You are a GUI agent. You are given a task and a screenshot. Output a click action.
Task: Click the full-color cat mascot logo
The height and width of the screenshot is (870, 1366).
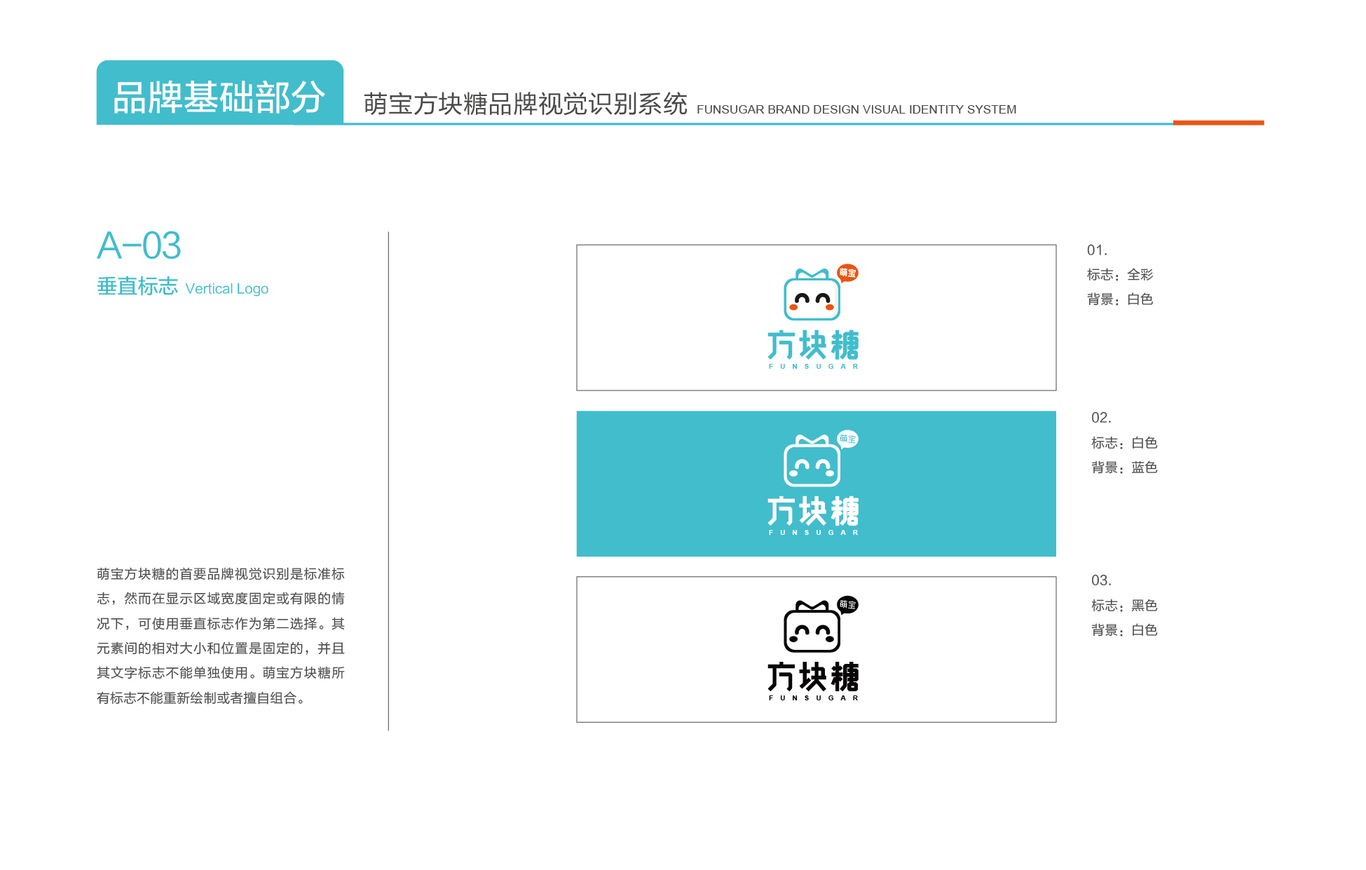811,295
